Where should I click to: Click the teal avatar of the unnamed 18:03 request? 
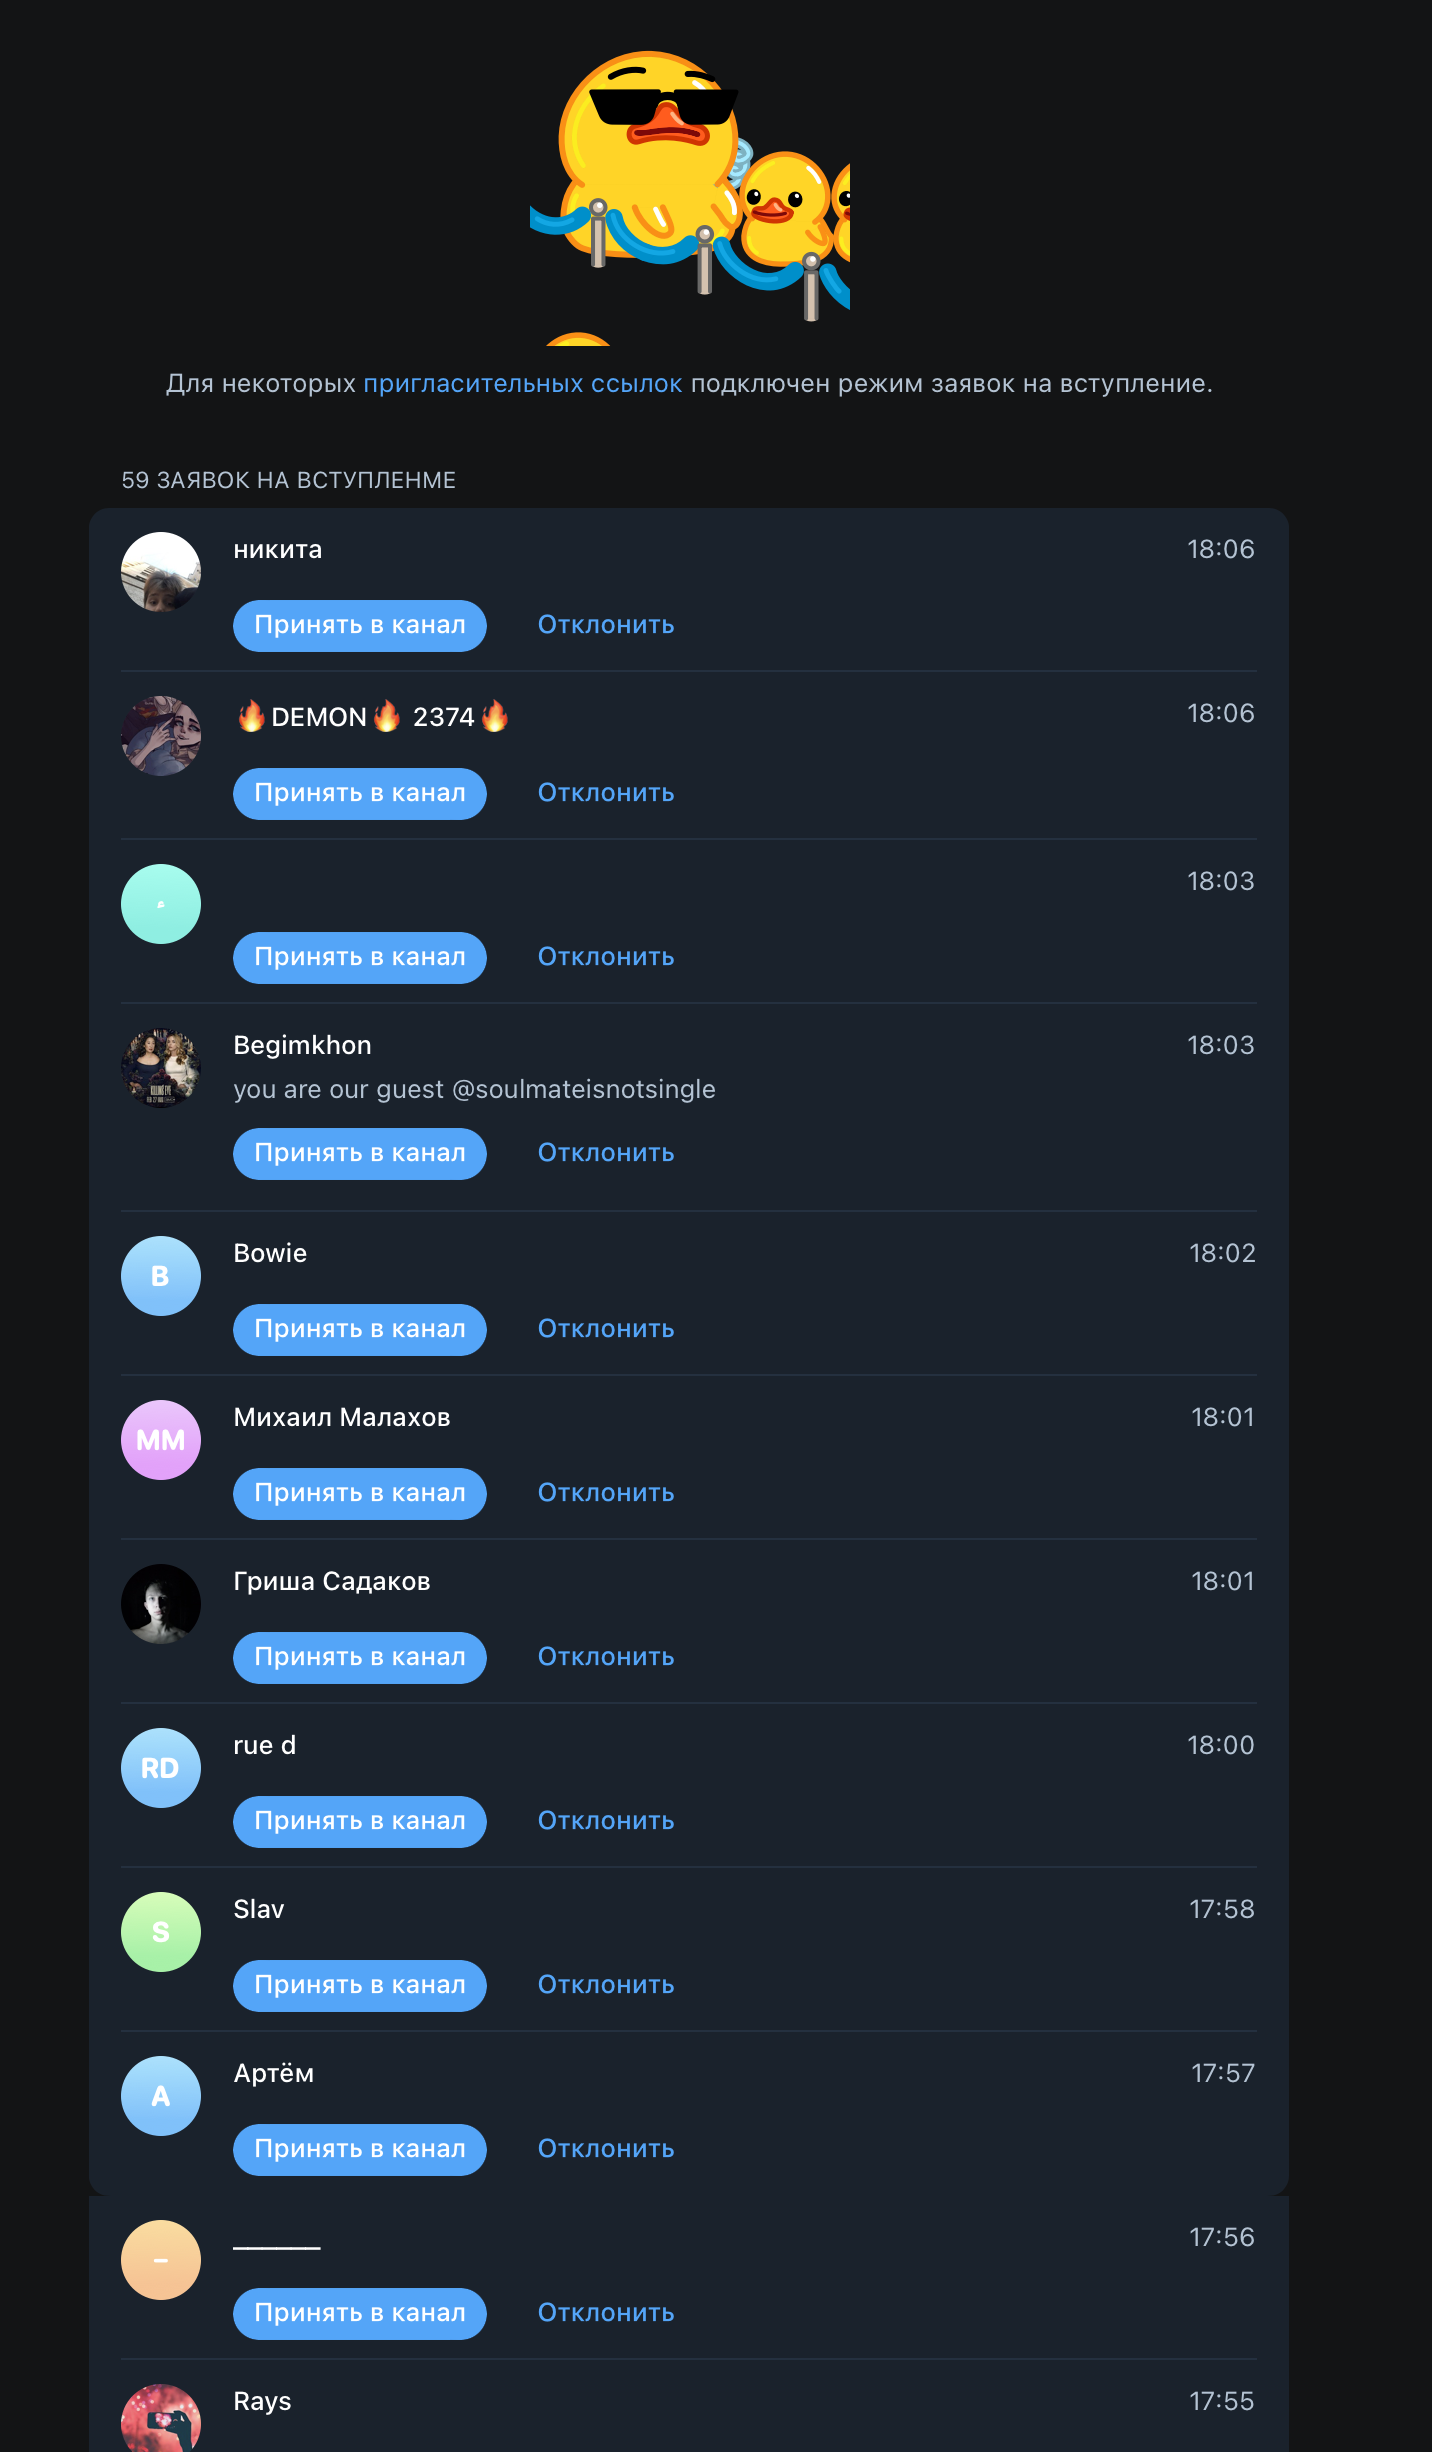[x=161, y=904]
